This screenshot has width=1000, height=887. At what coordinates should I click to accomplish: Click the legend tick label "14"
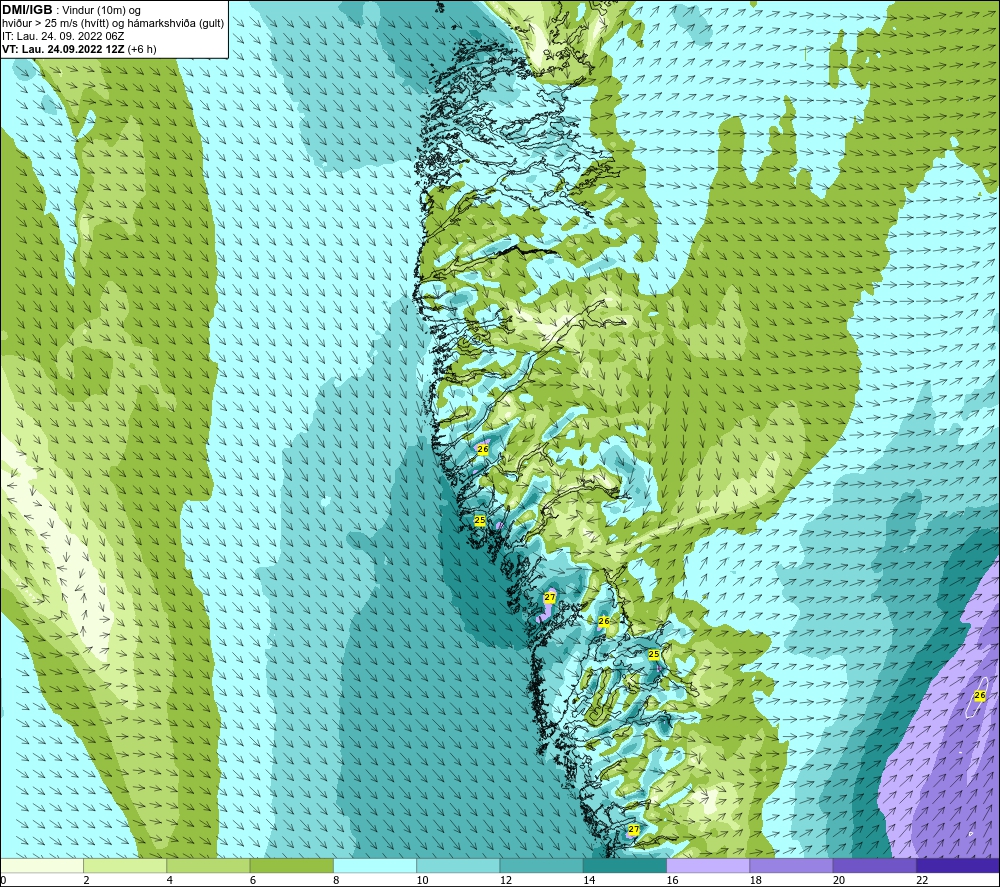pos(589,880)
